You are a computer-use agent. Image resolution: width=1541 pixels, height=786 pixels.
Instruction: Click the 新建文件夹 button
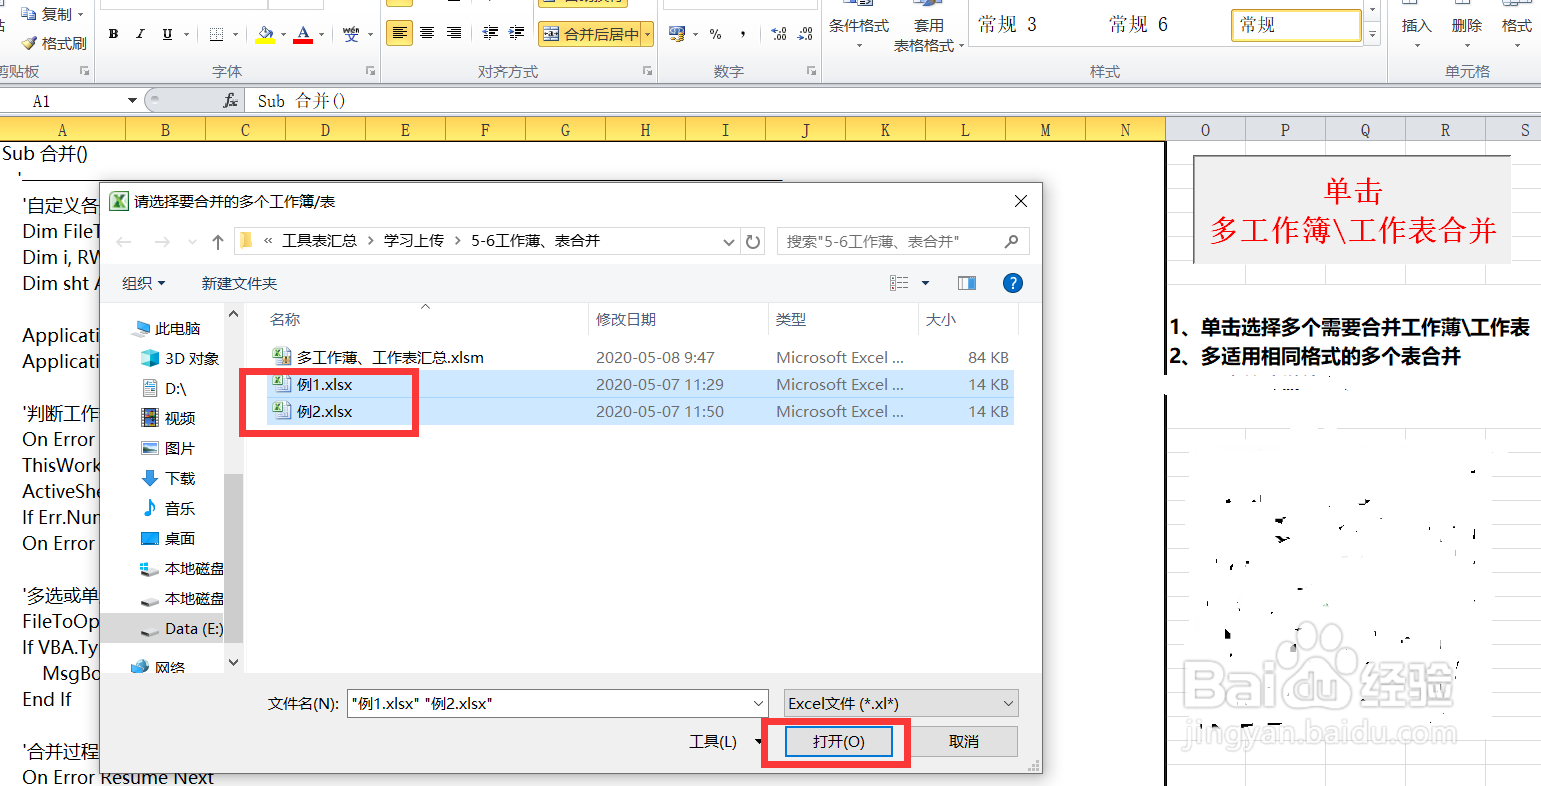pos(239,283)
